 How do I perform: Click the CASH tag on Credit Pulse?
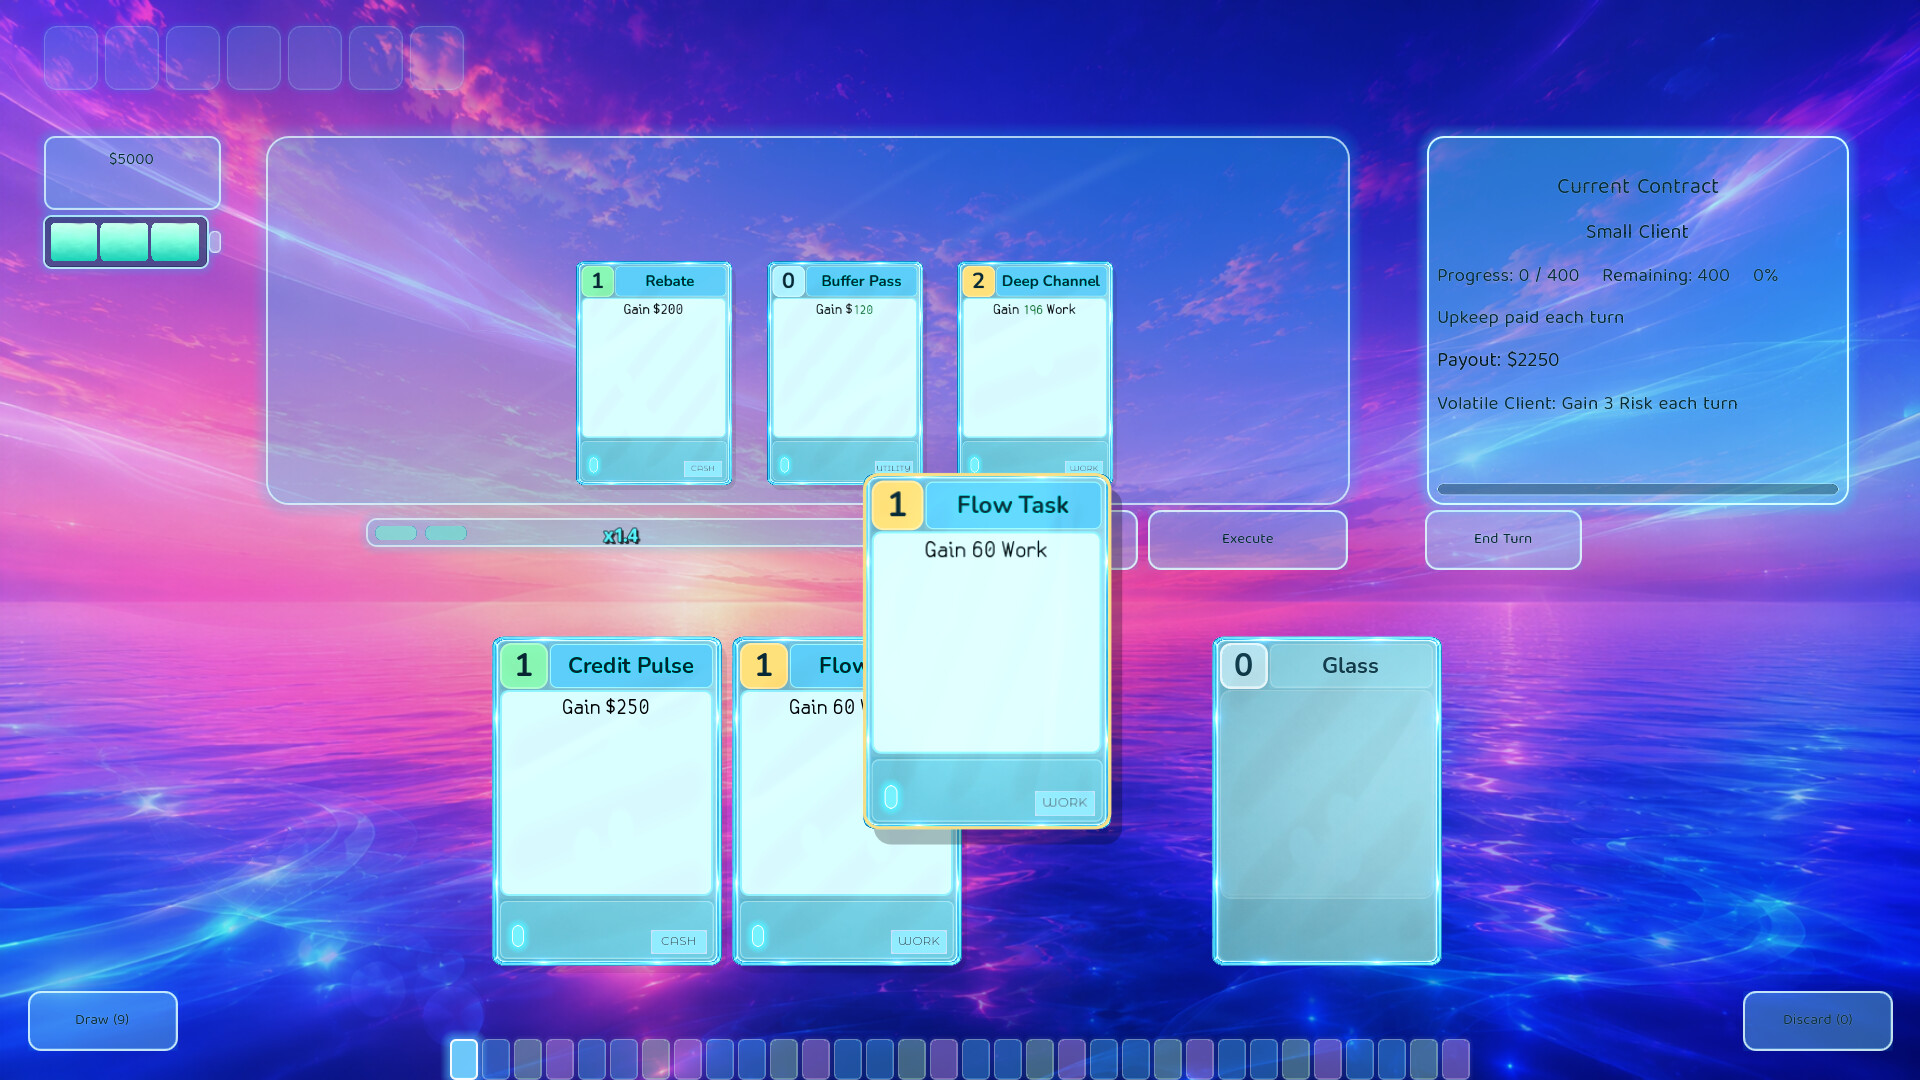678,941
